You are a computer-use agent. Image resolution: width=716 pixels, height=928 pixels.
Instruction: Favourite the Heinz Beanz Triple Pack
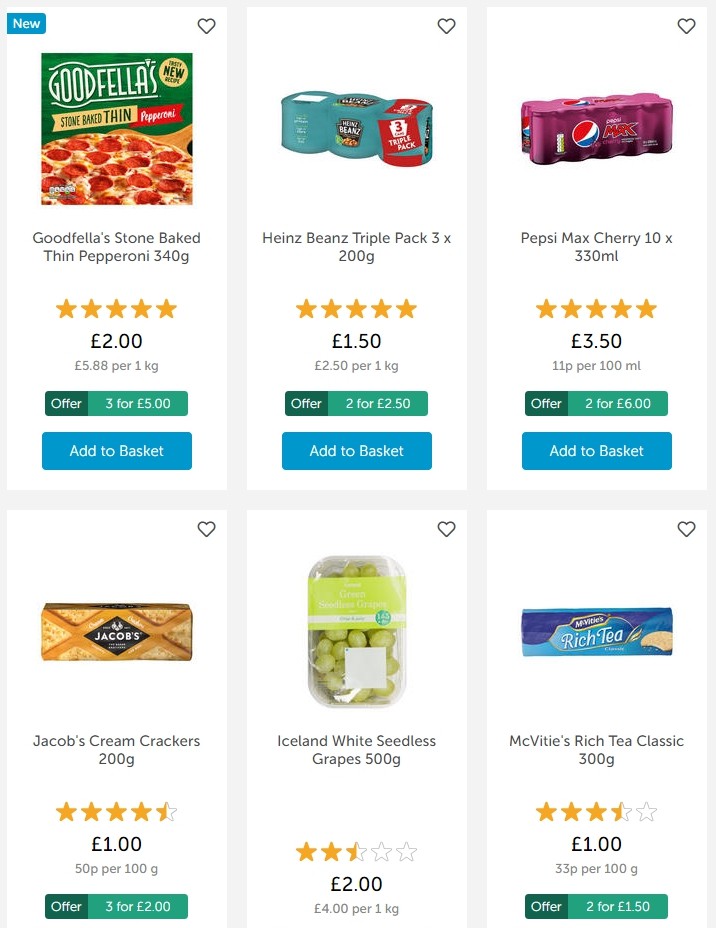pos(446,26)
